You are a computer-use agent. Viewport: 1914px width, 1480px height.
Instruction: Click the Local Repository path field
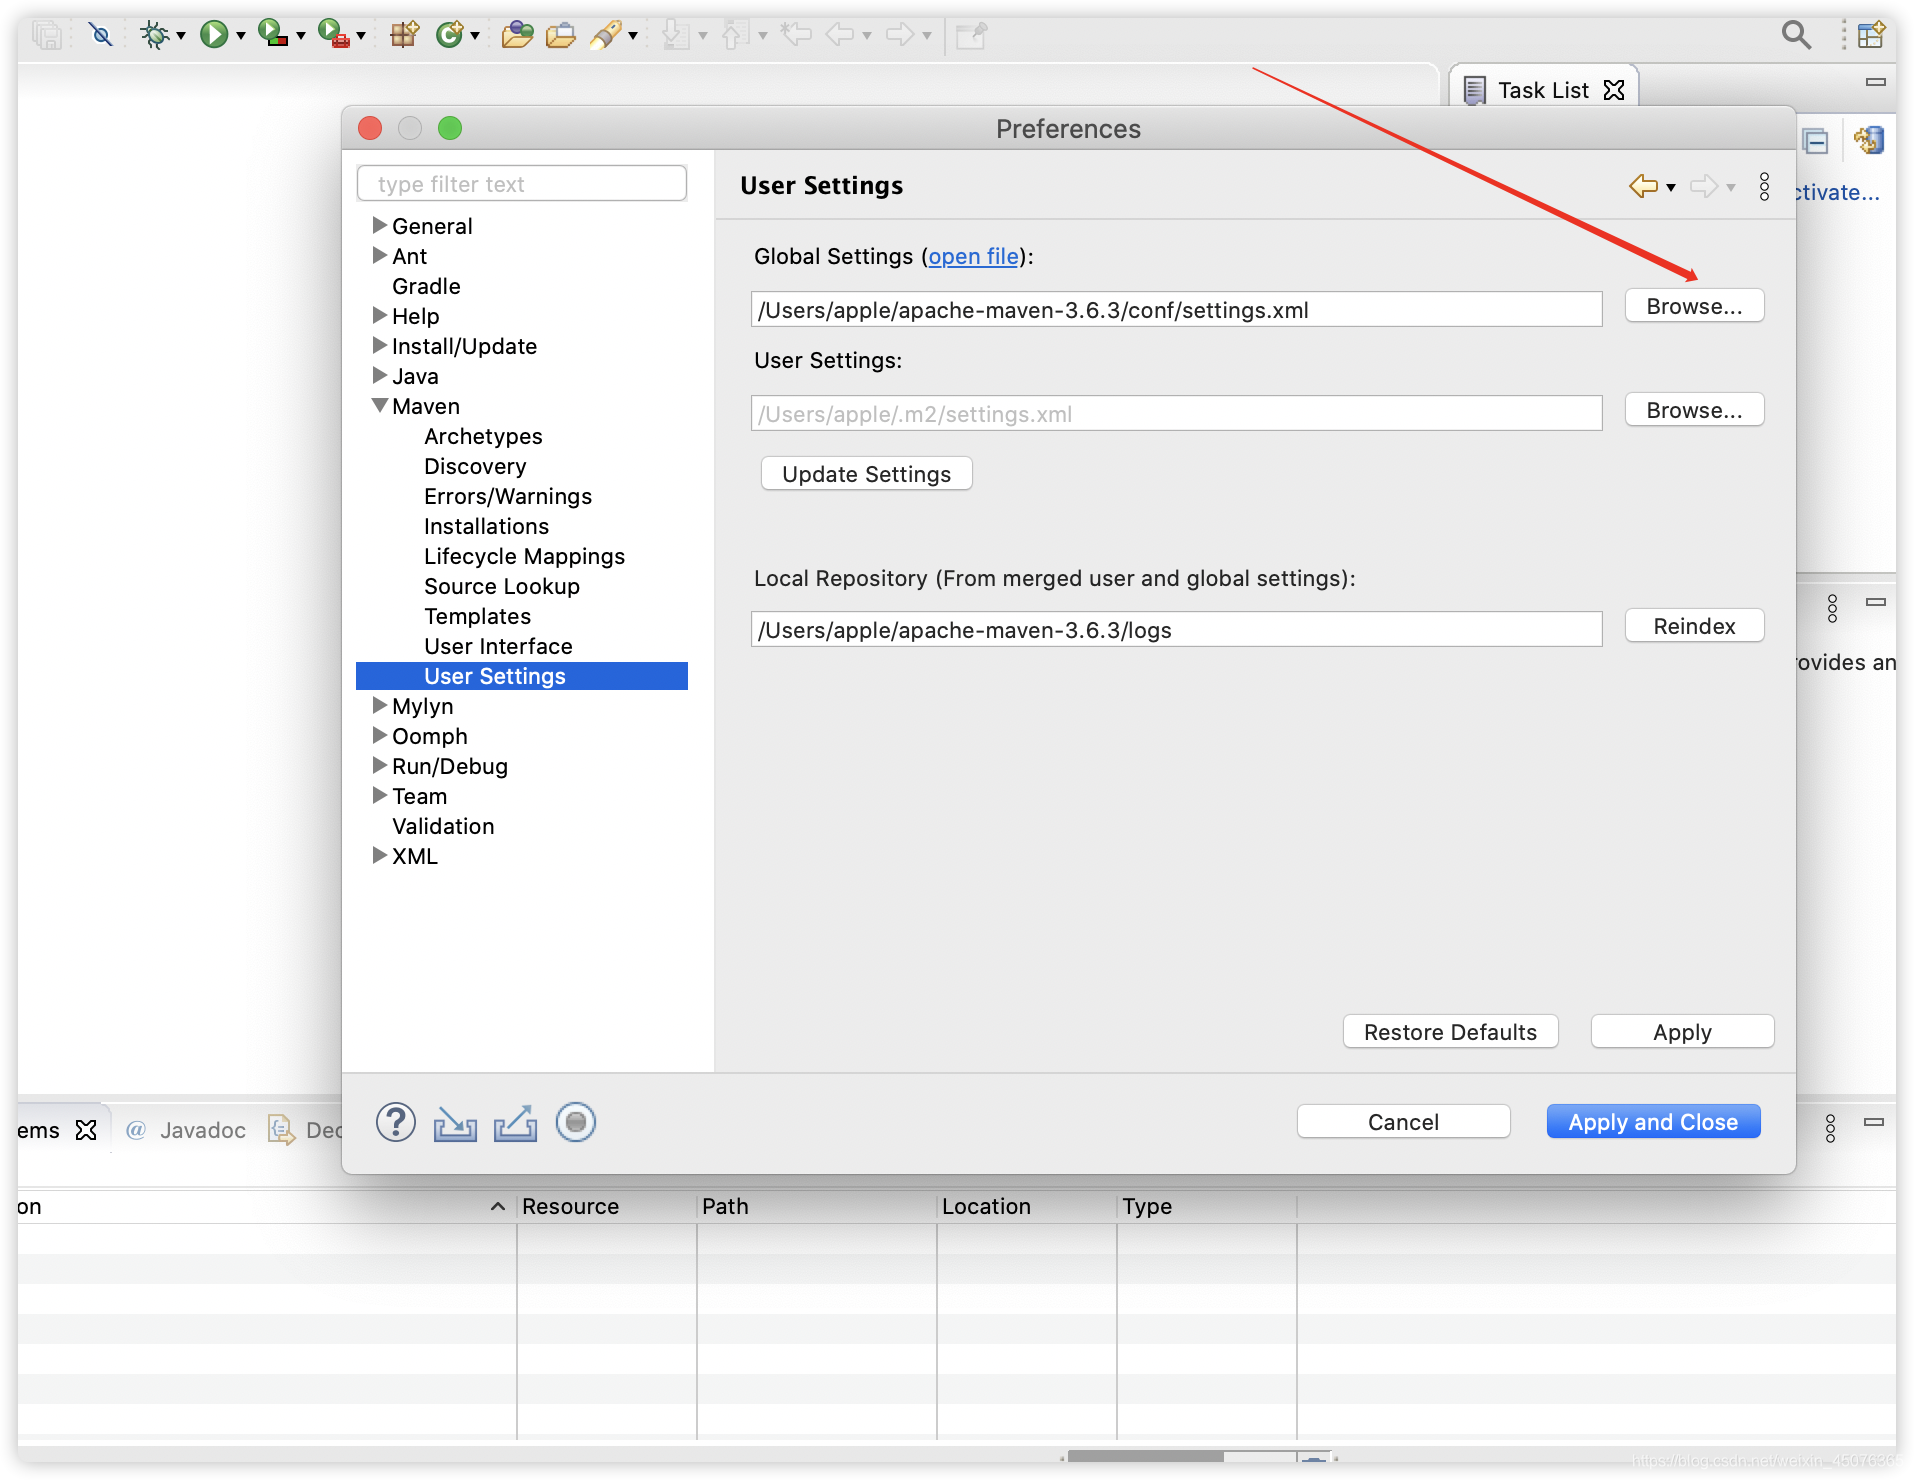tap(1176, 630)
